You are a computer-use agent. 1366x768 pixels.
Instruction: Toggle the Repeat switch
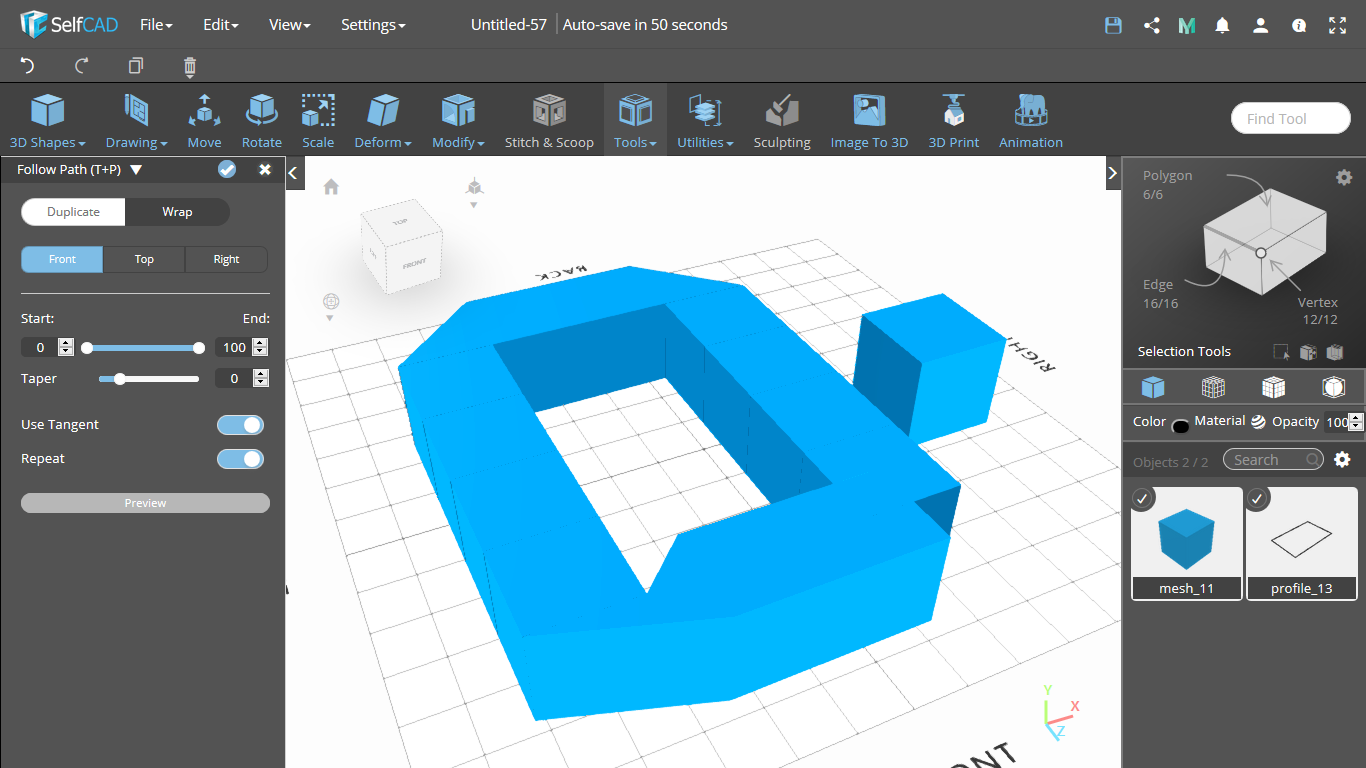(240, 459)
